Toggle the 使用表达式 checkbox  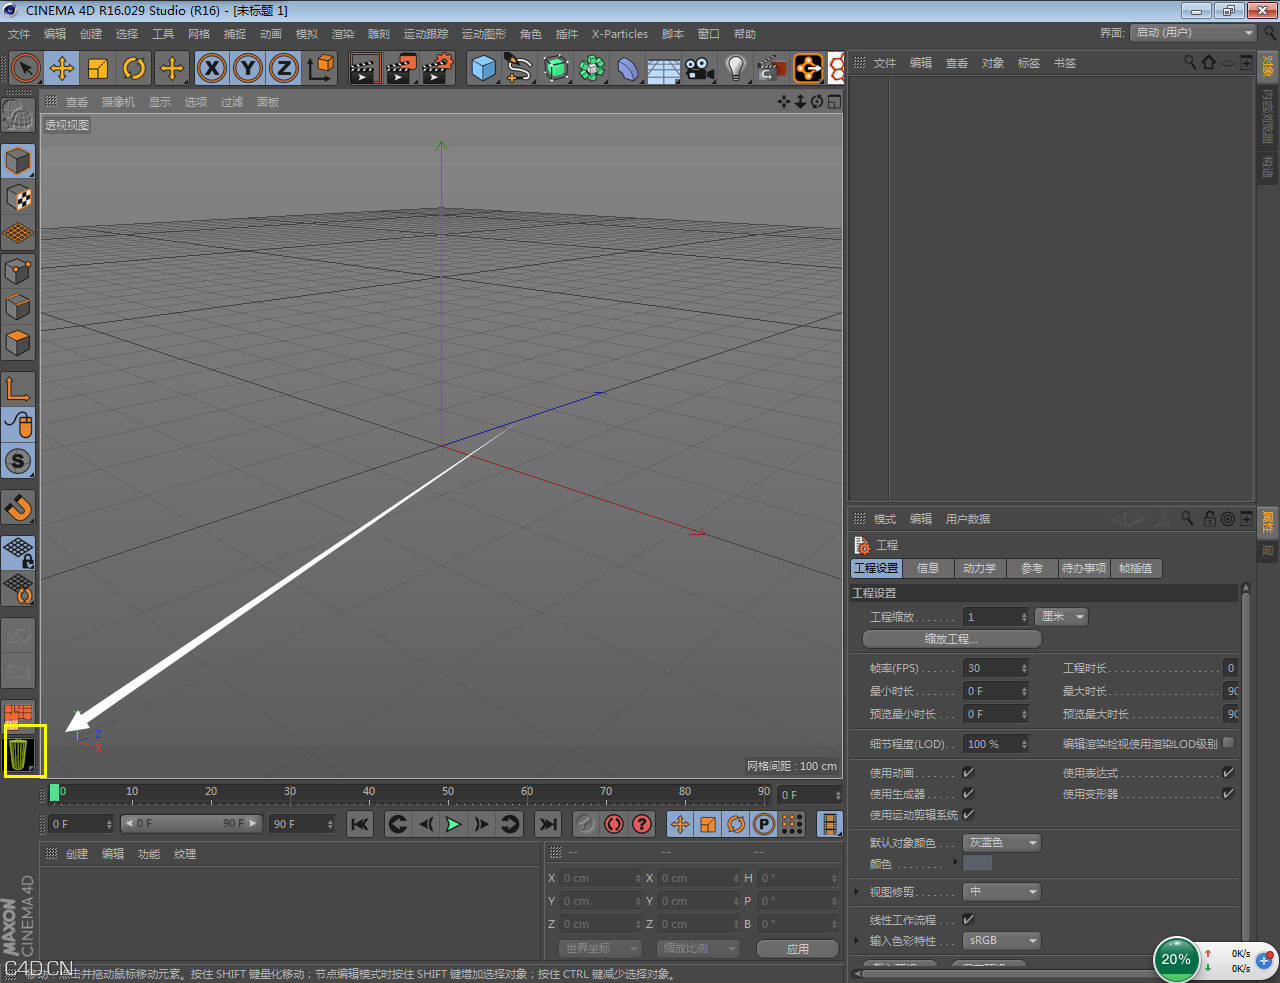[1228, 773]
